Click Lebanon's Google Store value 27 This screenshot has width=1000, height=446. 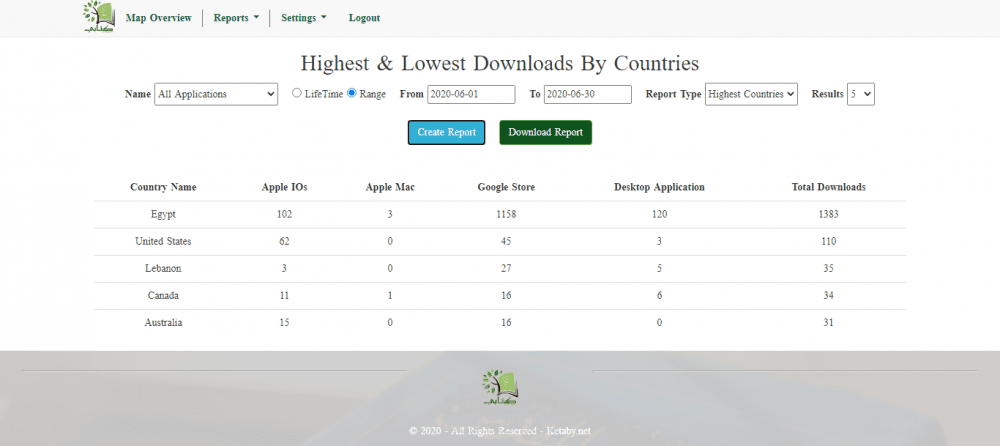(x=506, y=269)
